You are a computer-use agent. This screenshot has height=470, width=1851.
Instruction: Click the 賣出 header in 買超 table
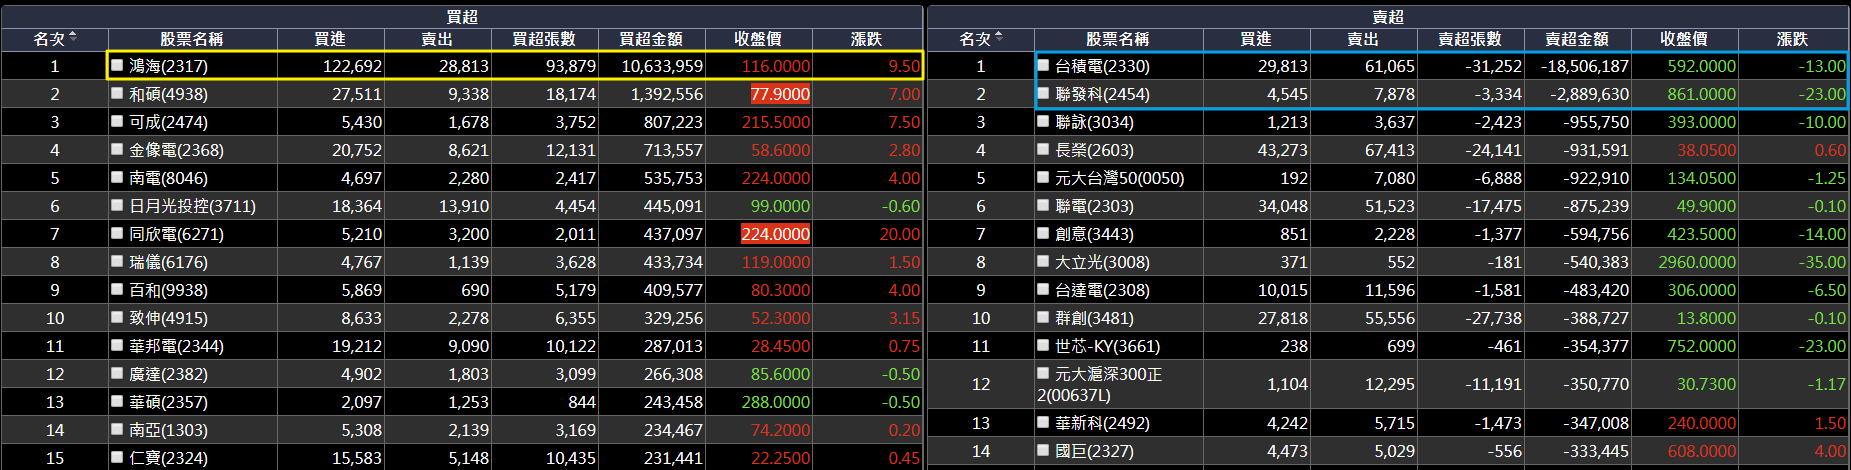tap(437, 39)
